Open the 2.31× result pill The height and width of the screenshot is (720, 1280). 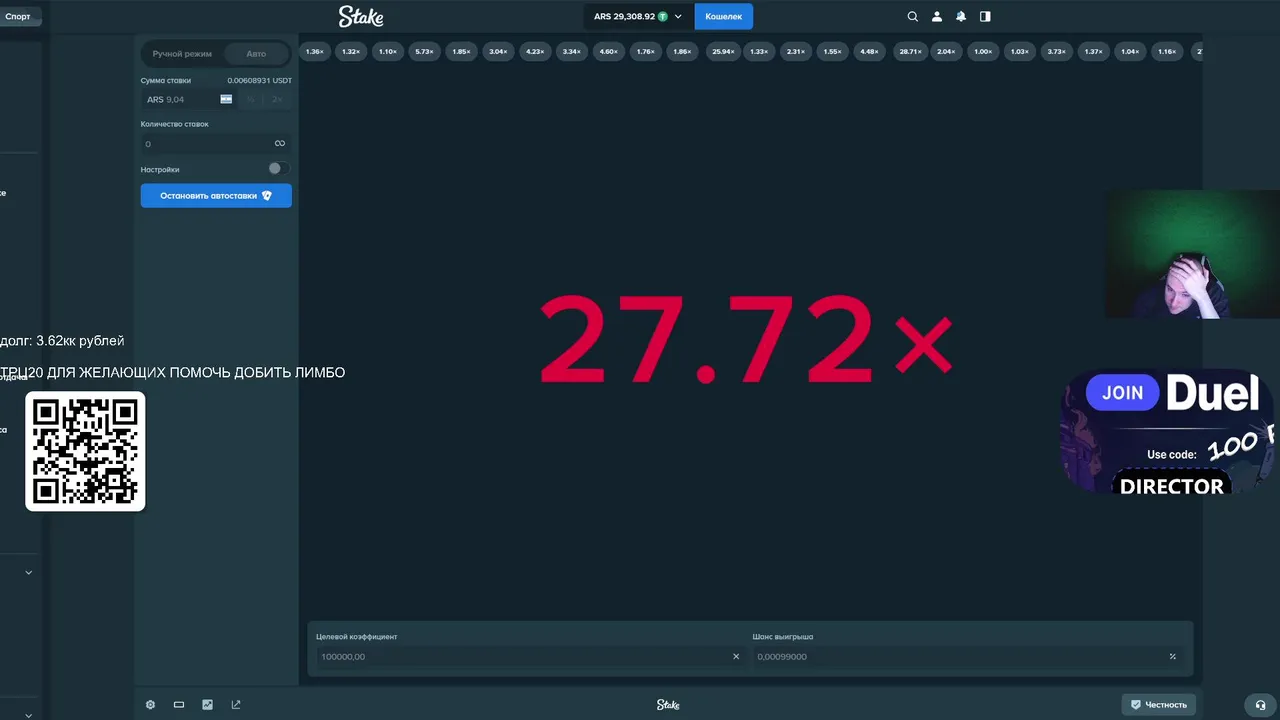coord(796,51)
